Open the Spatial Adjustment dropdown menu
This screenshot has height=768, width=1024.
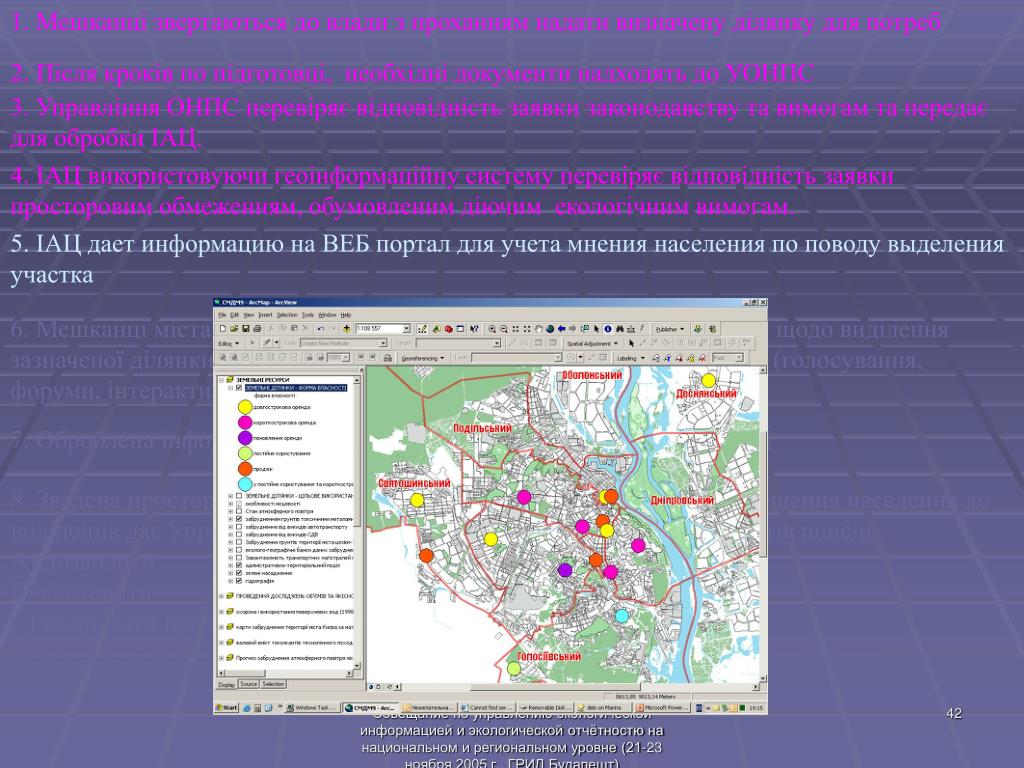[592, 343]
